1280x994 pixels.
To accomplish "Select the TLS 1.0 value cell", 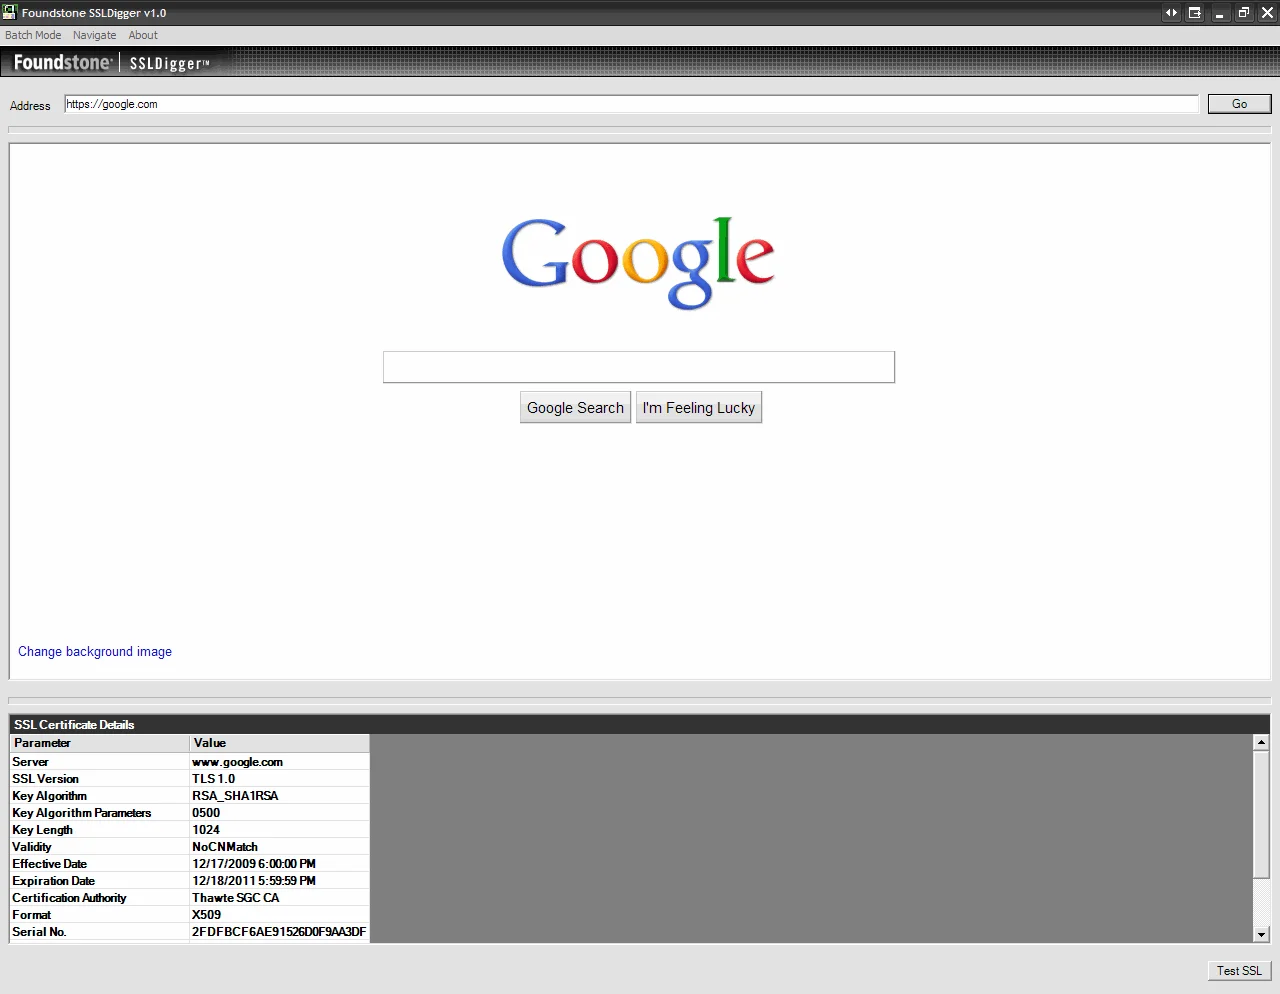I will 279,779.
